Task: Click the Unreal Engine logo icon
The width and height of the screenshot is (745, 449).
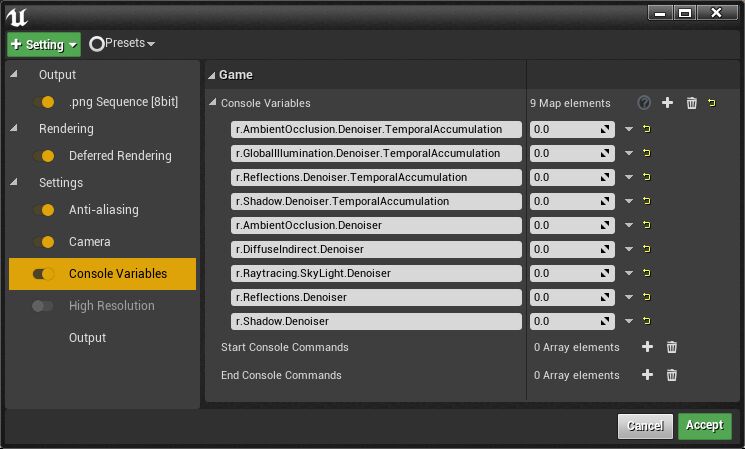Action: click(x=17, y=17)
